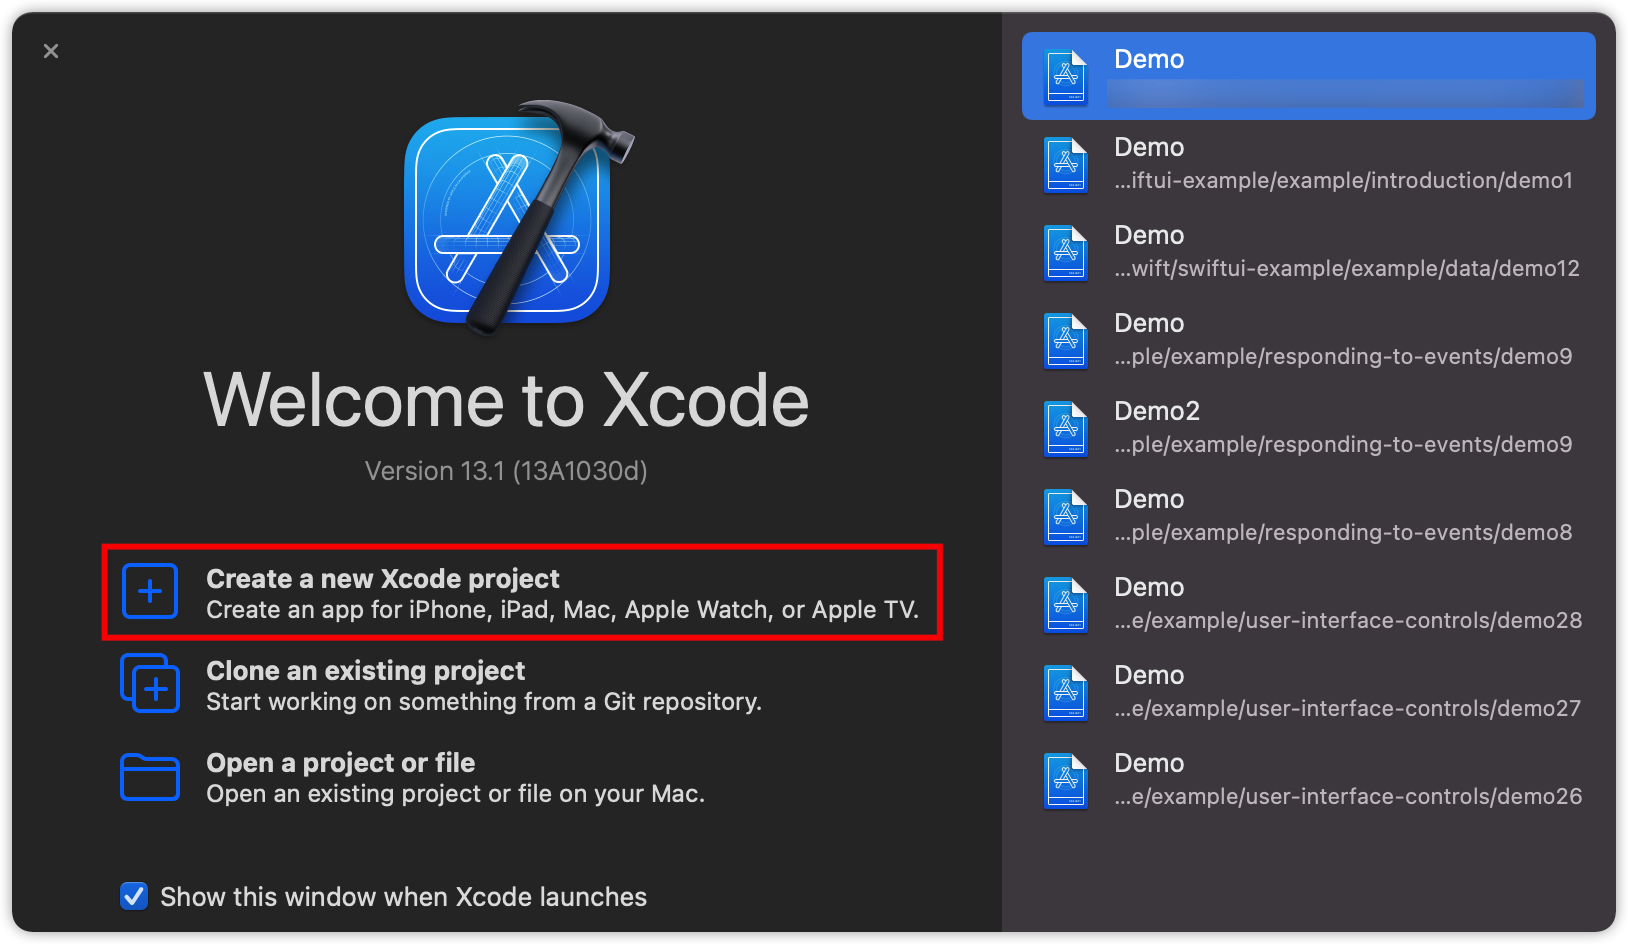
Task: Select Demo2 in responding-to-events/demo9
Action: click(1340, 428)
